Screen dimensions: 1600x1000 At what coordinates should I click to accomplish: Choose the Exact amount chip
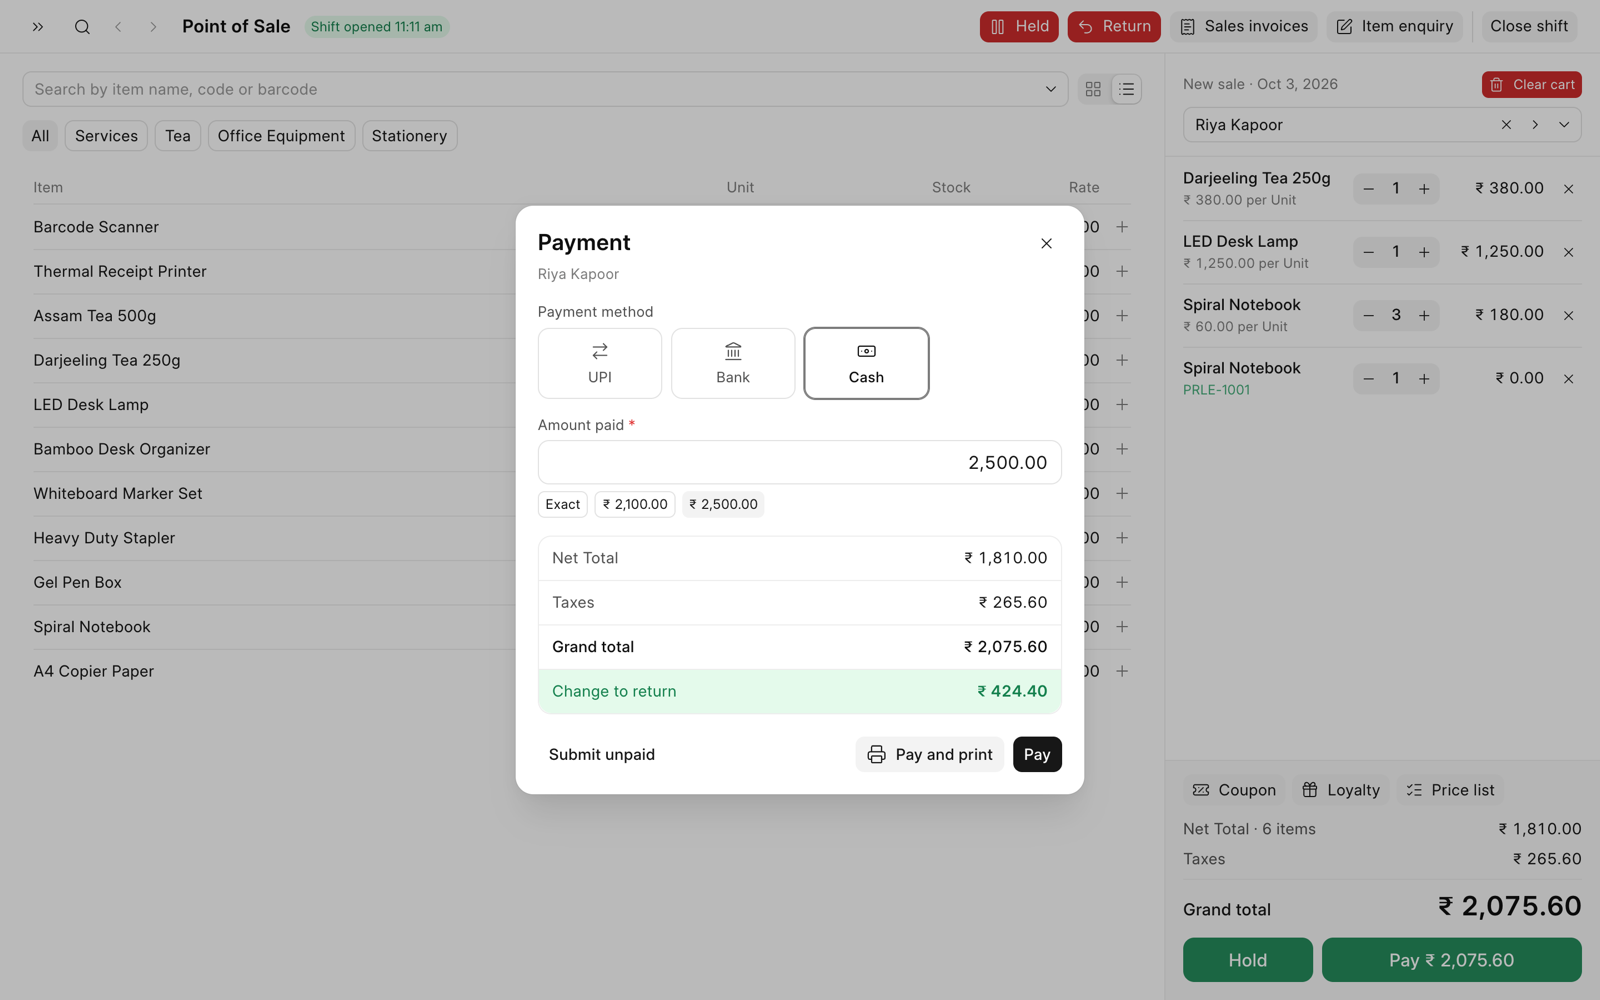[x=563, y=504]
